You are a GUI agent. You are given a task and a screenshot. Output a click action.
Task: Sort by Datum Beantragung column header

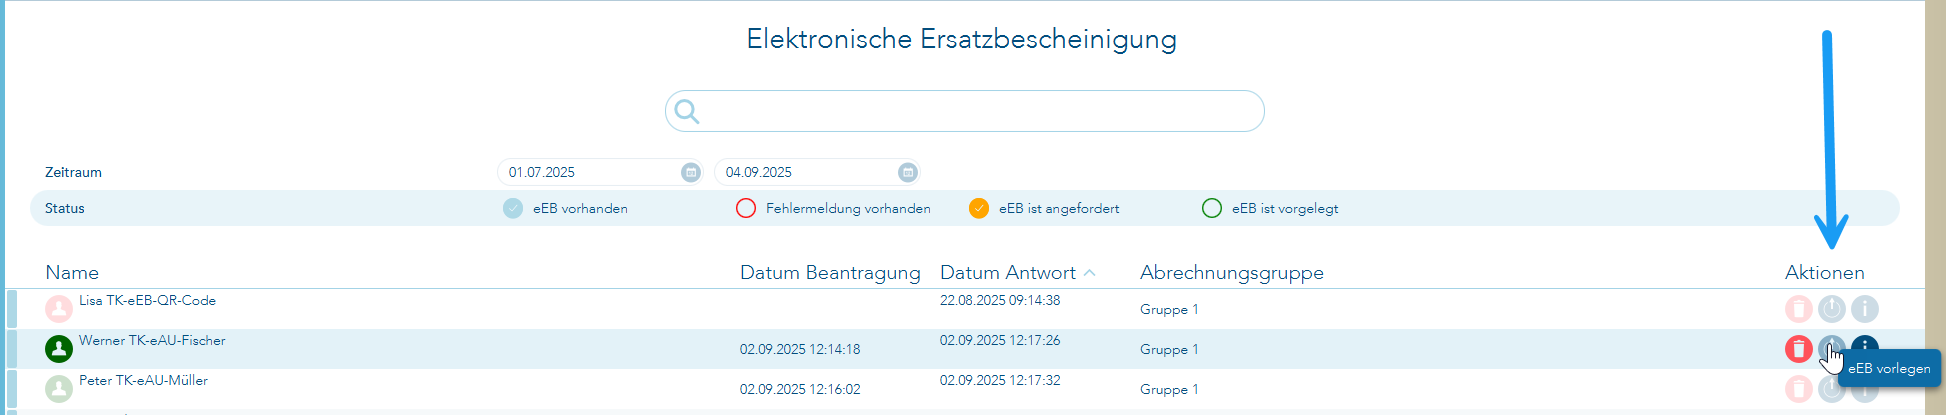(830, 273)
